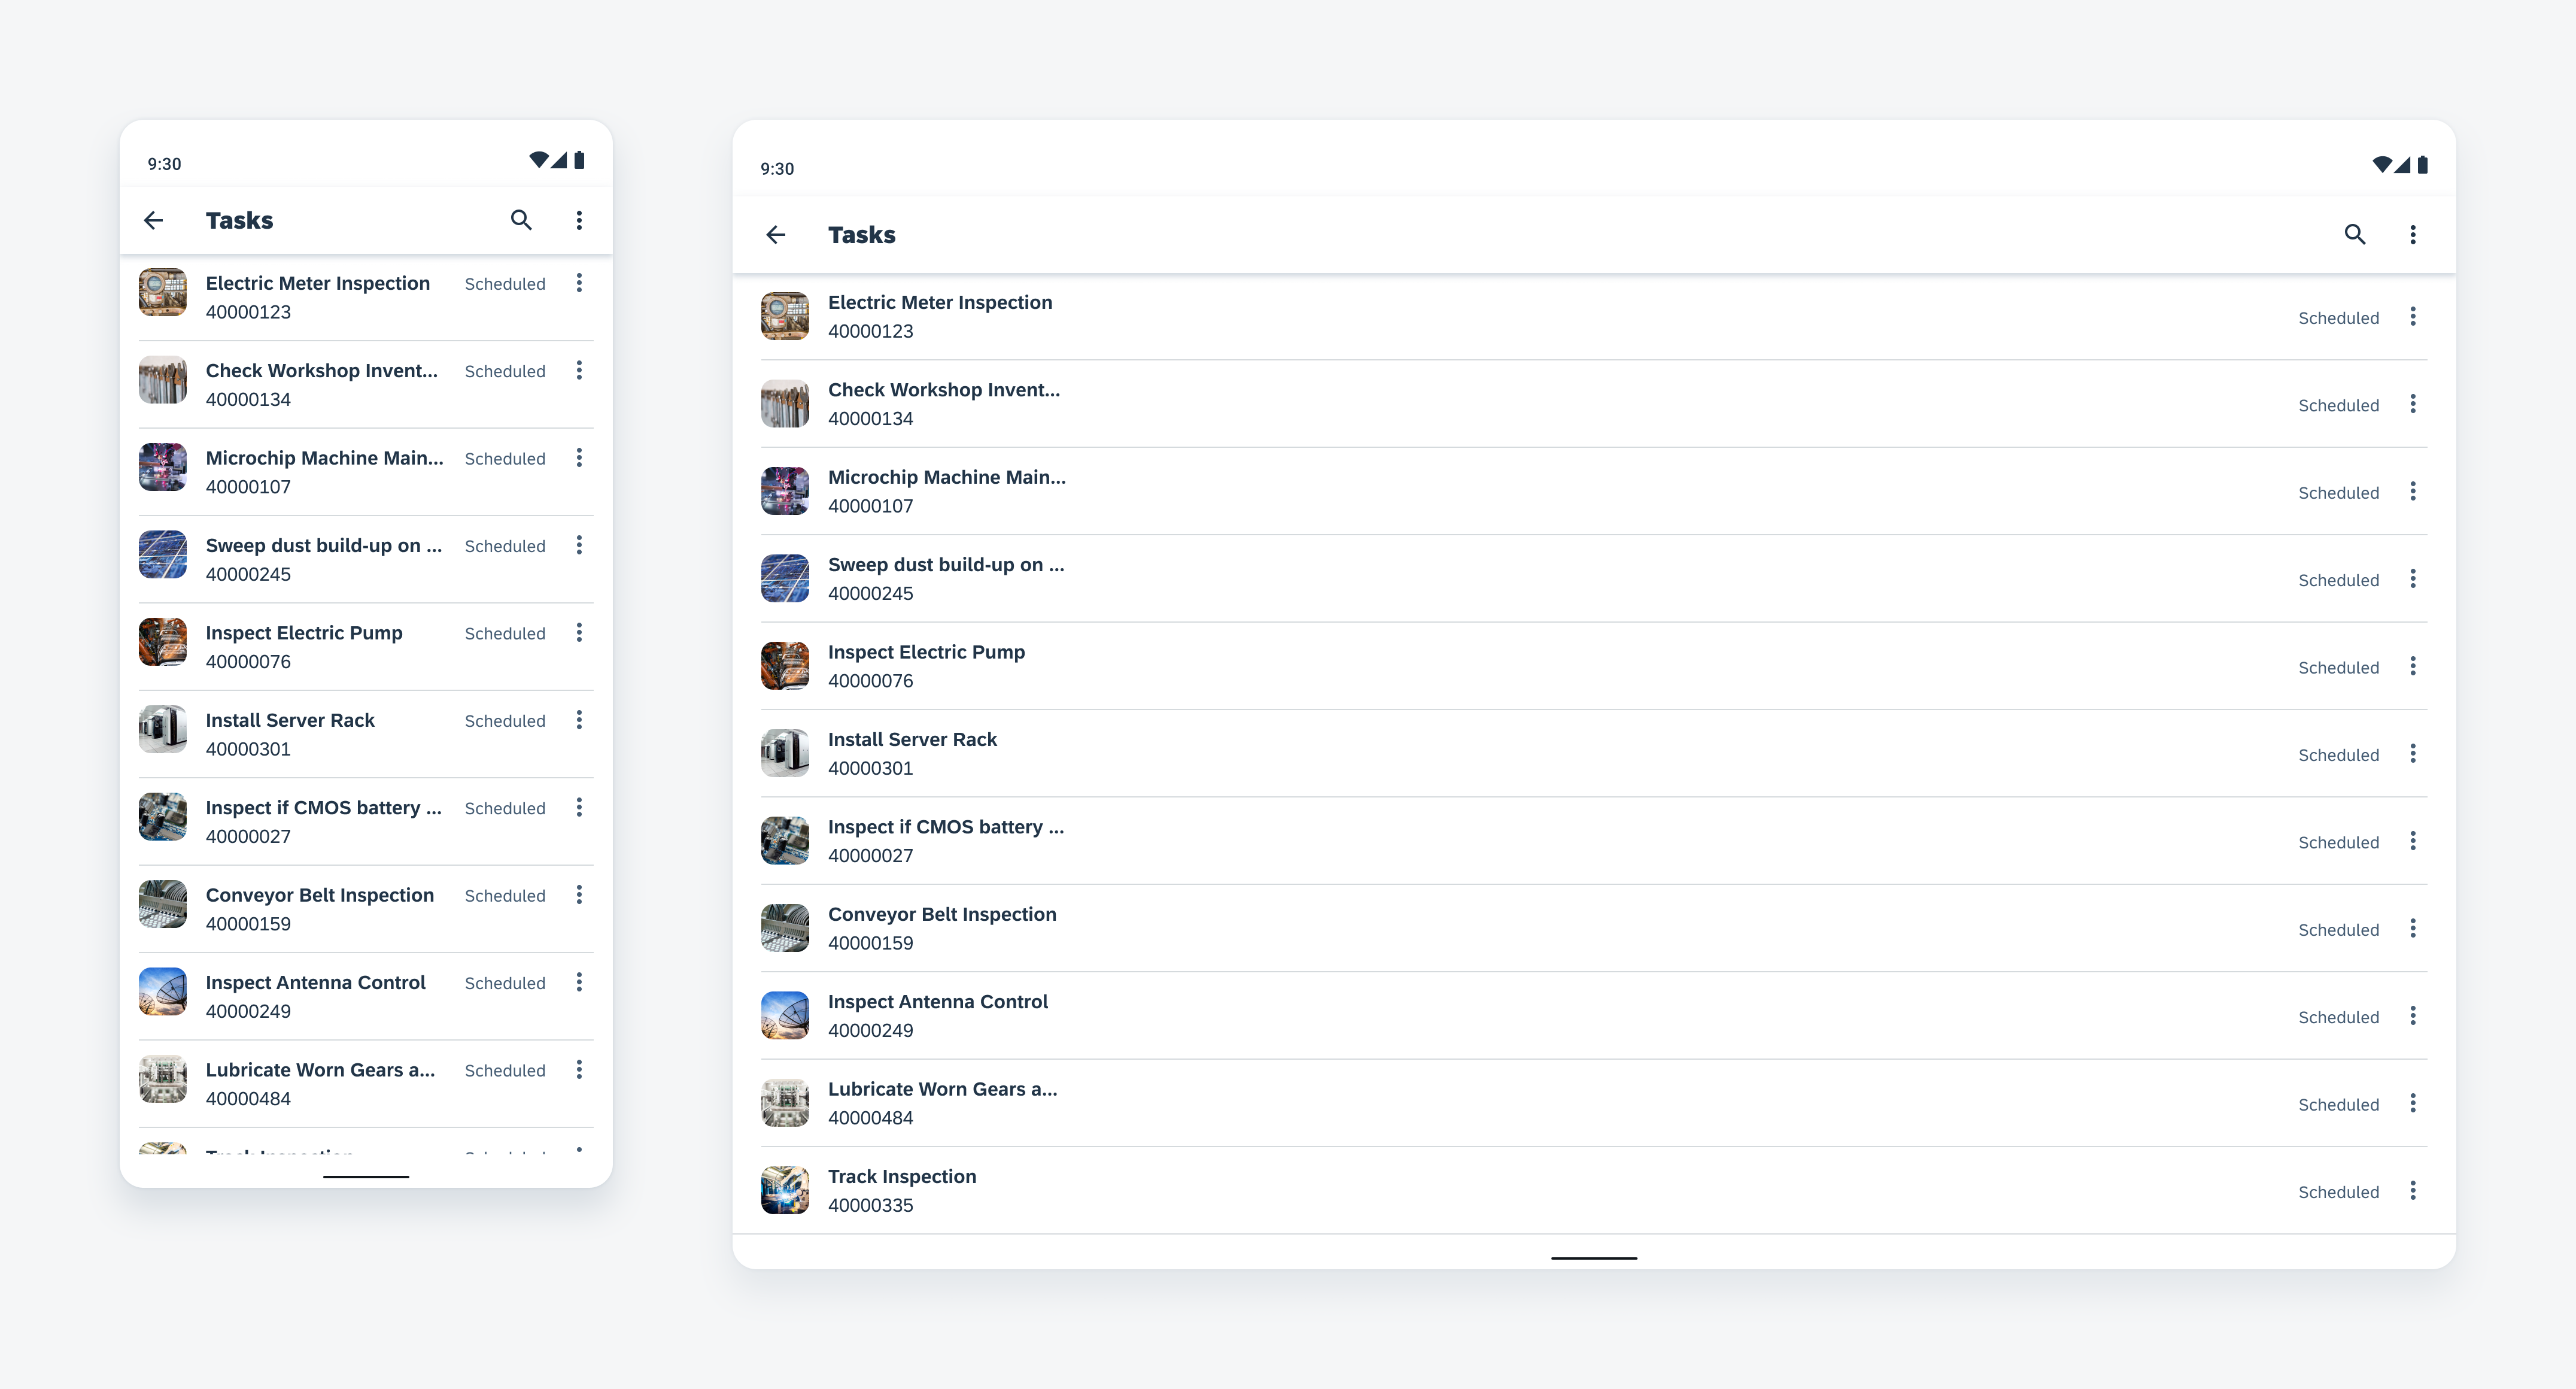Image resolution: width=2576 pixels, height=1389 pixels.
Task: Open main Tasks screen overflow menu
Action: (x=2417, y=234)
